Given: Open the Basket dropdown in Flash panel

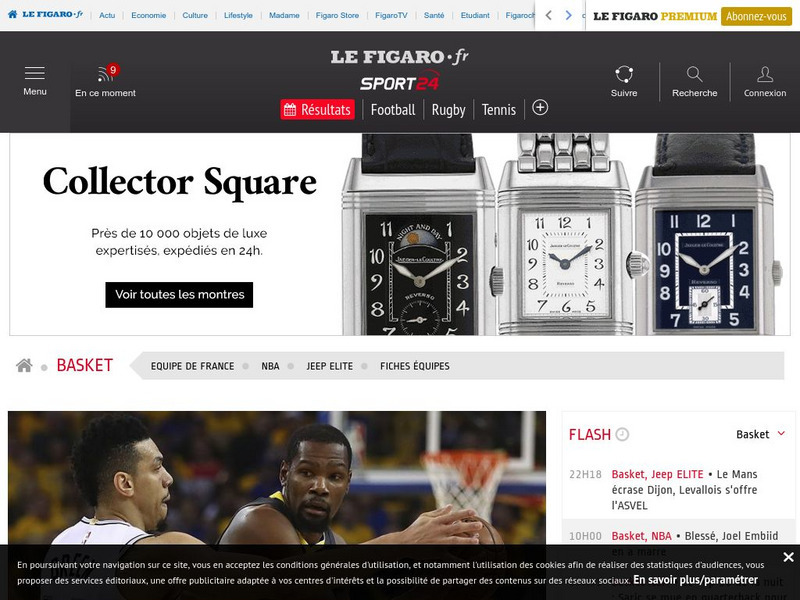Looking at the screenshot, I should coord(761,434).
